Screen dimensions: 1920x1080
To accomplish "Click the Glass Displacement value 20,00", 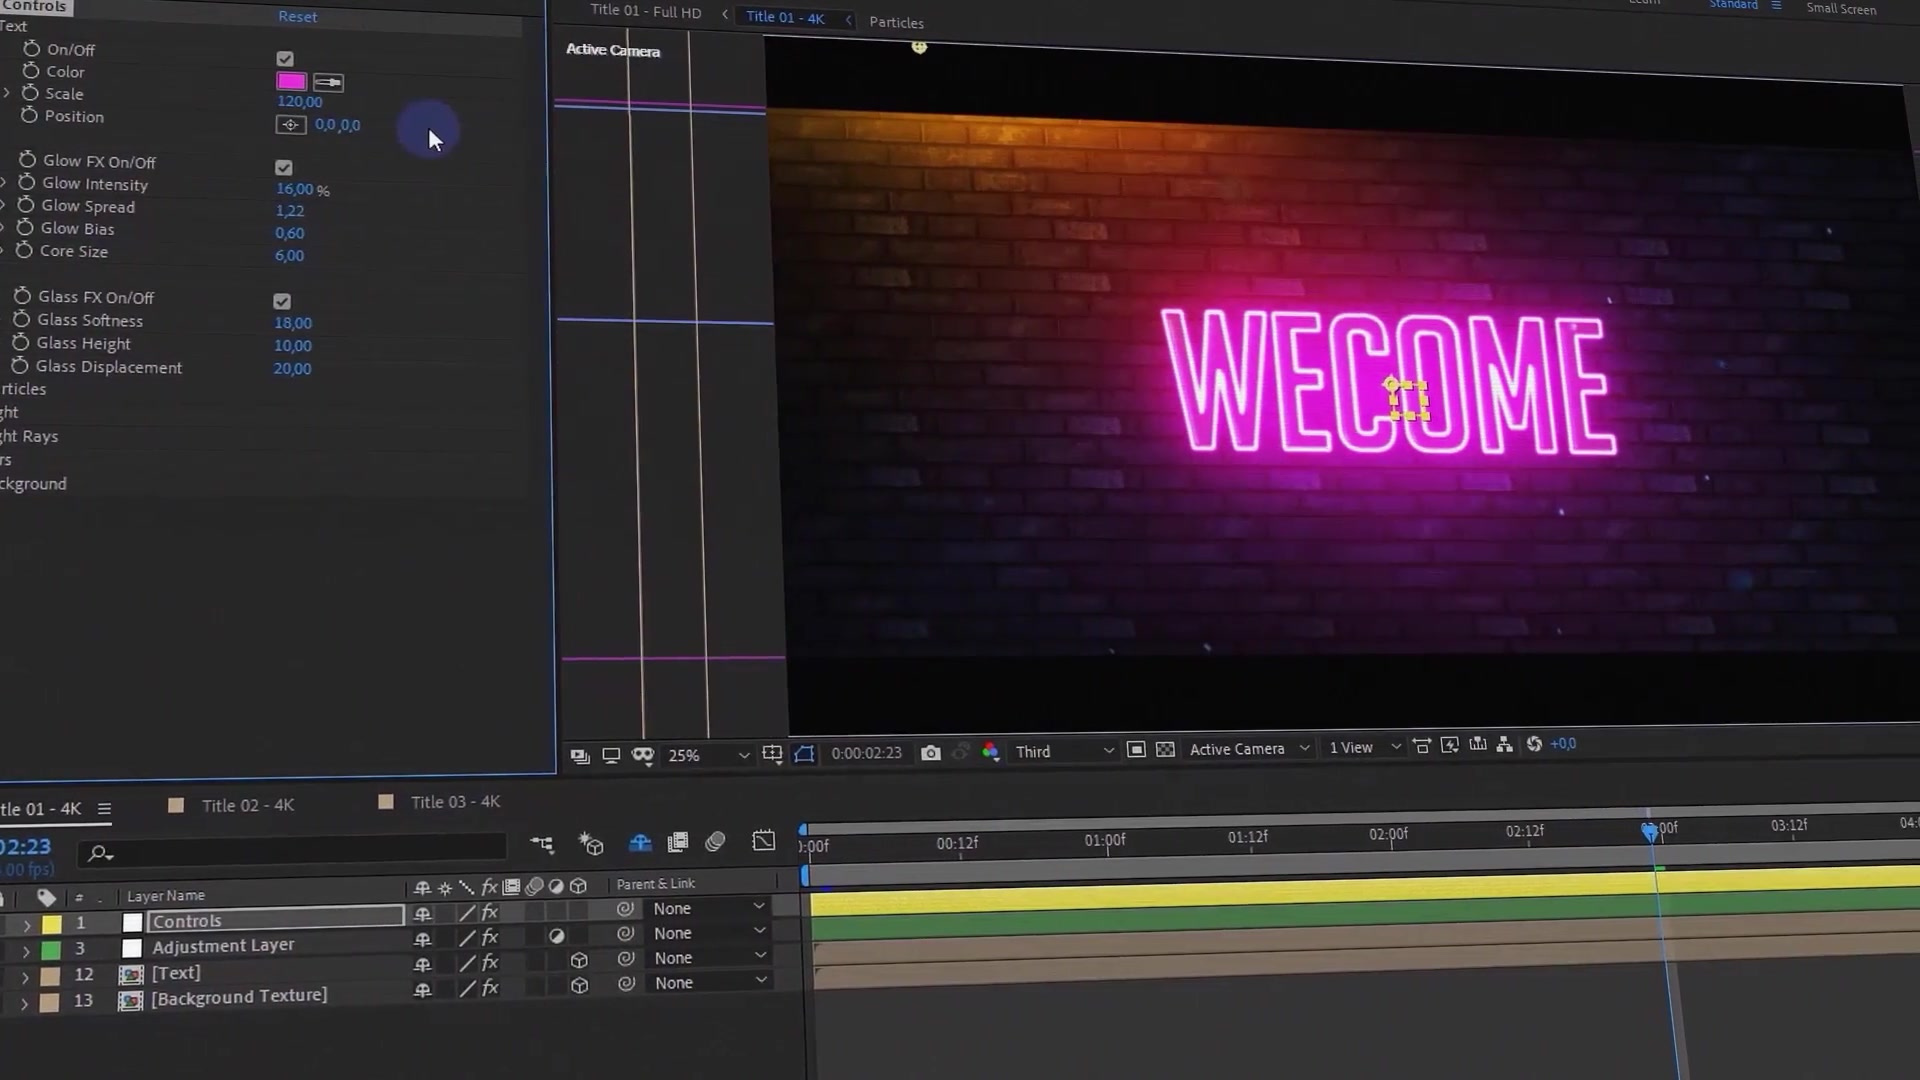I will point(292,369).
